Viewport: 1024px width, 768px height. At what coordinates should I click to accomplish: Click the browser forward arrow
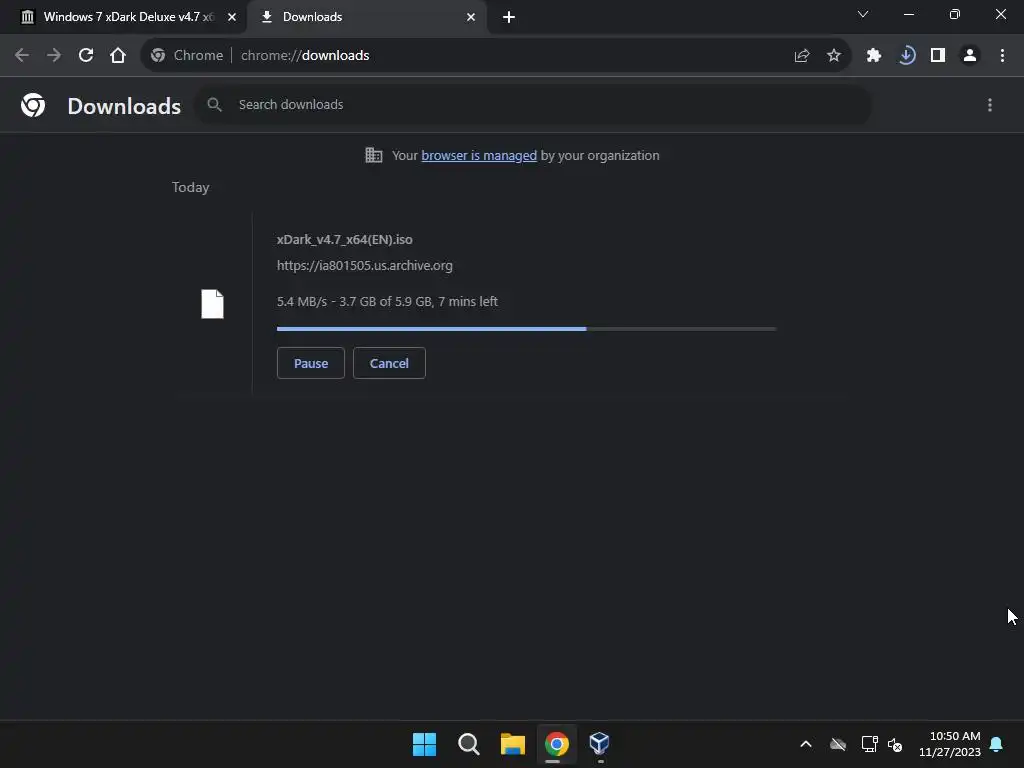pyautogui.click(x=54, y=56)
